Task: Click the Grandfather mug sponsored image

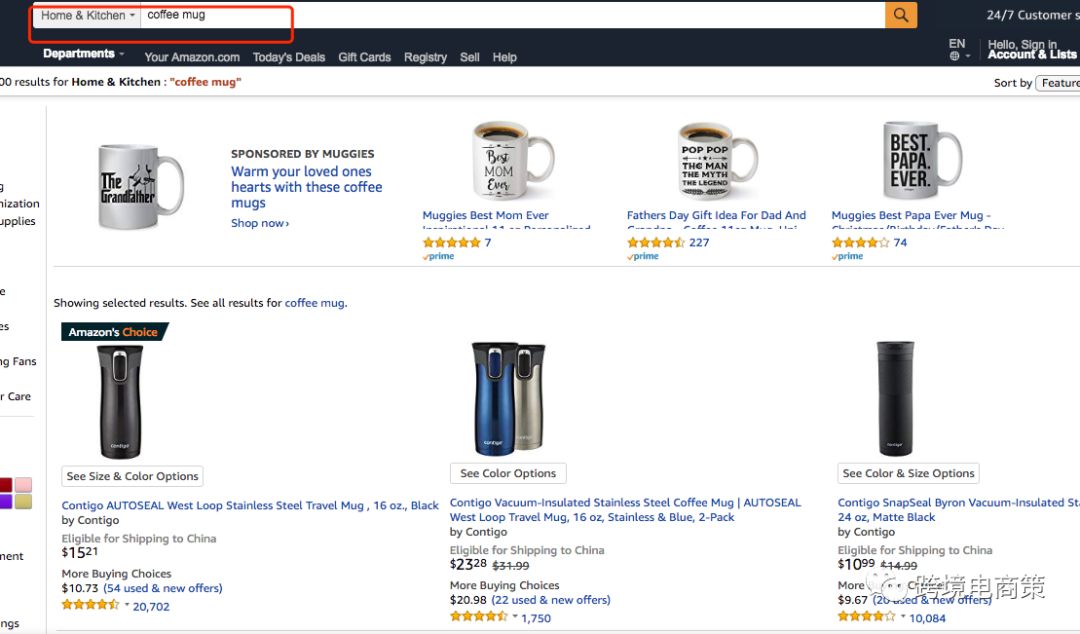Action: click(x=141, y=188)
